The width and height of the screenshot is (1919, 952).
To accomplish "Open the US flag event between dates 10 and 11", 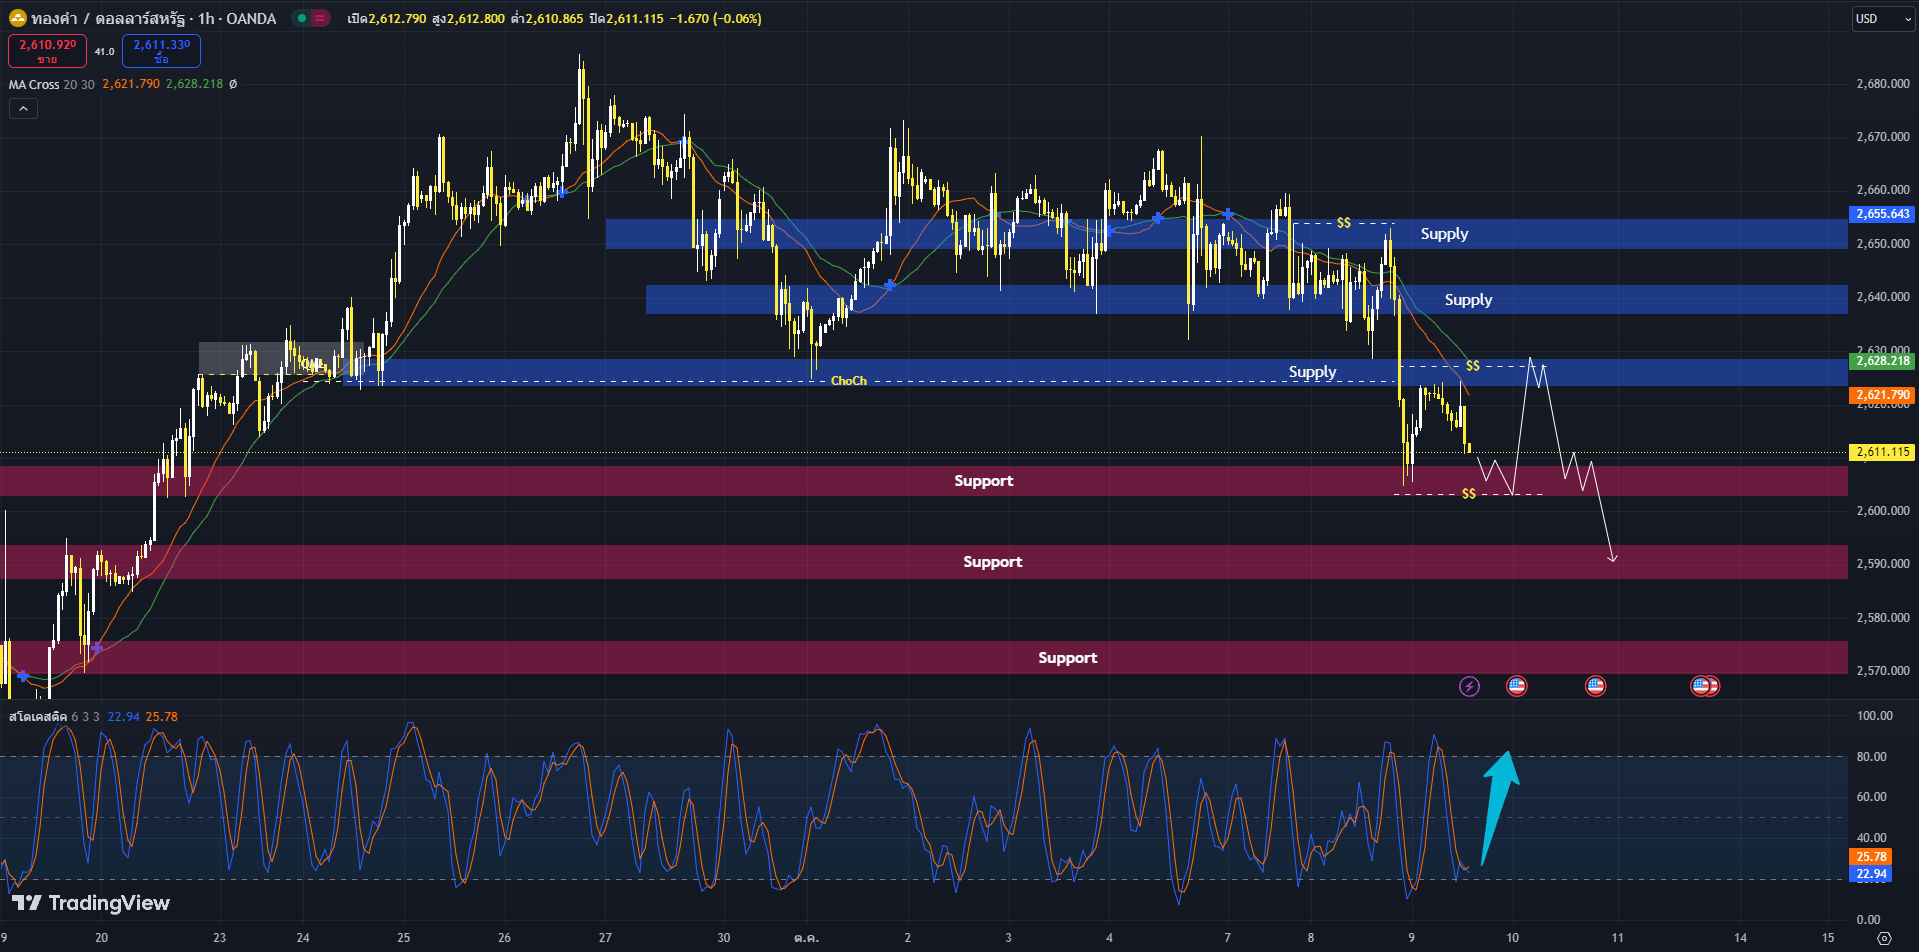I will 1596,686.
